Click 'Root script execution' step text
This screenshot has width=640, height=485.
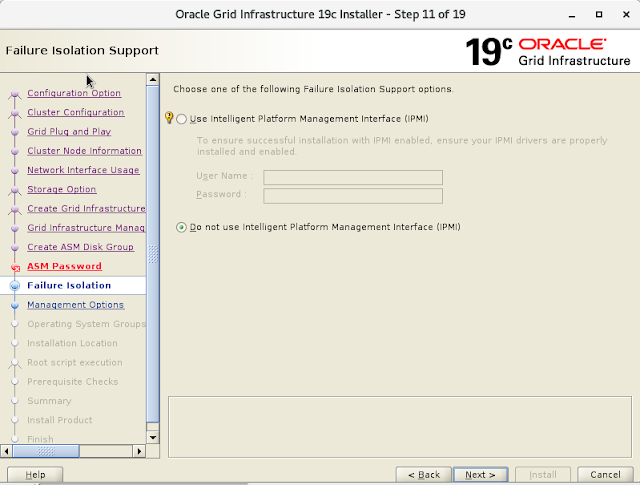[75, 362]
